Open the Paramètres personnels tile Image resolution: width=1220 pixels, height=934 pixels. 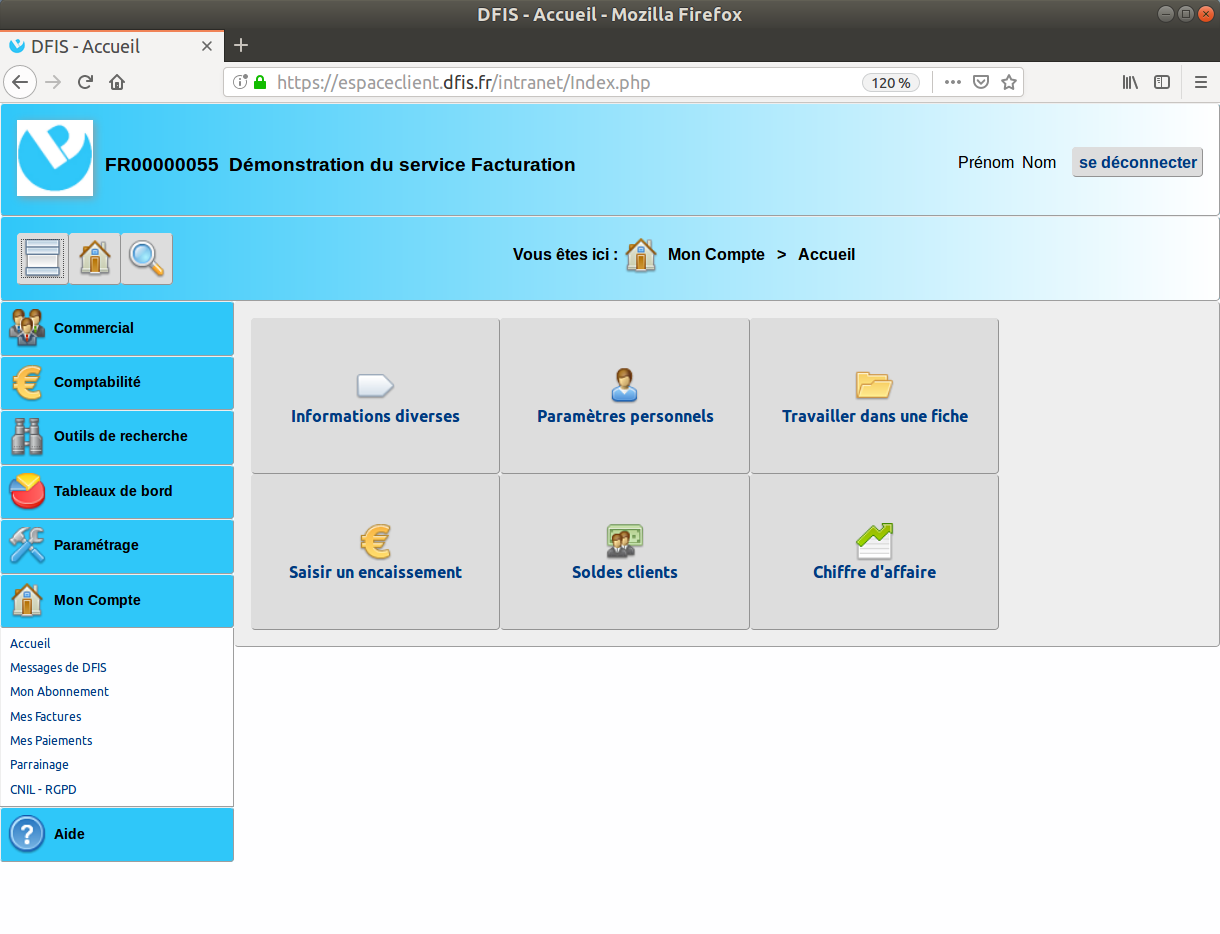[x=625, y=396]
